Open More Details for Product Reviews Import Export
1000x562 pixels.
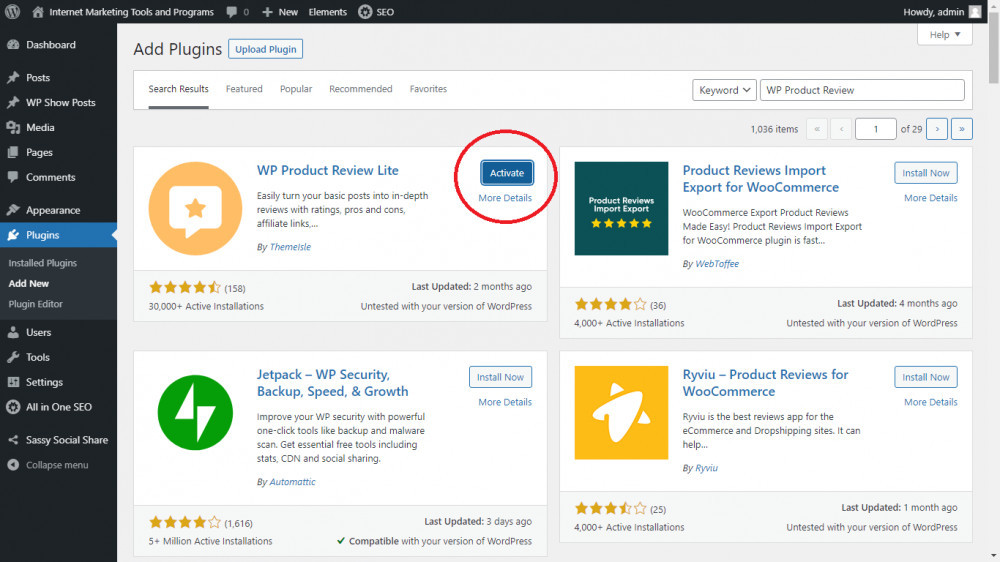click(930, 198)
